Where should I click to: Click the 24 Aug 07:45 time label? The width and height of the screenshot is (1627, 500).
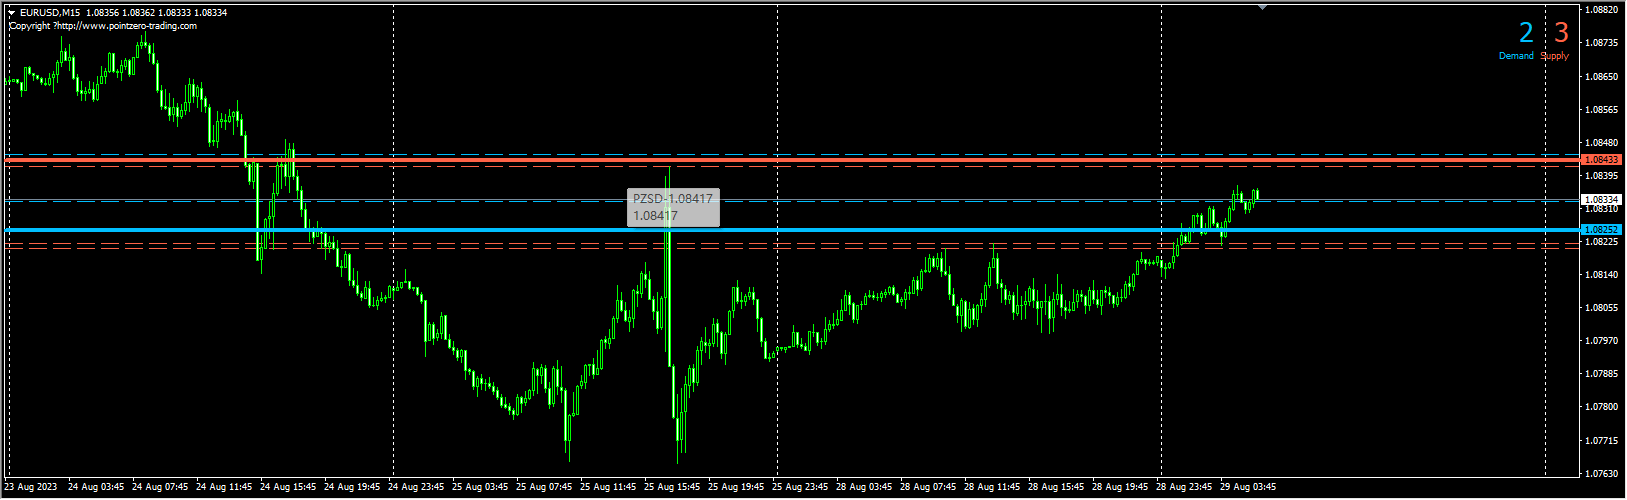pos(160,488)
